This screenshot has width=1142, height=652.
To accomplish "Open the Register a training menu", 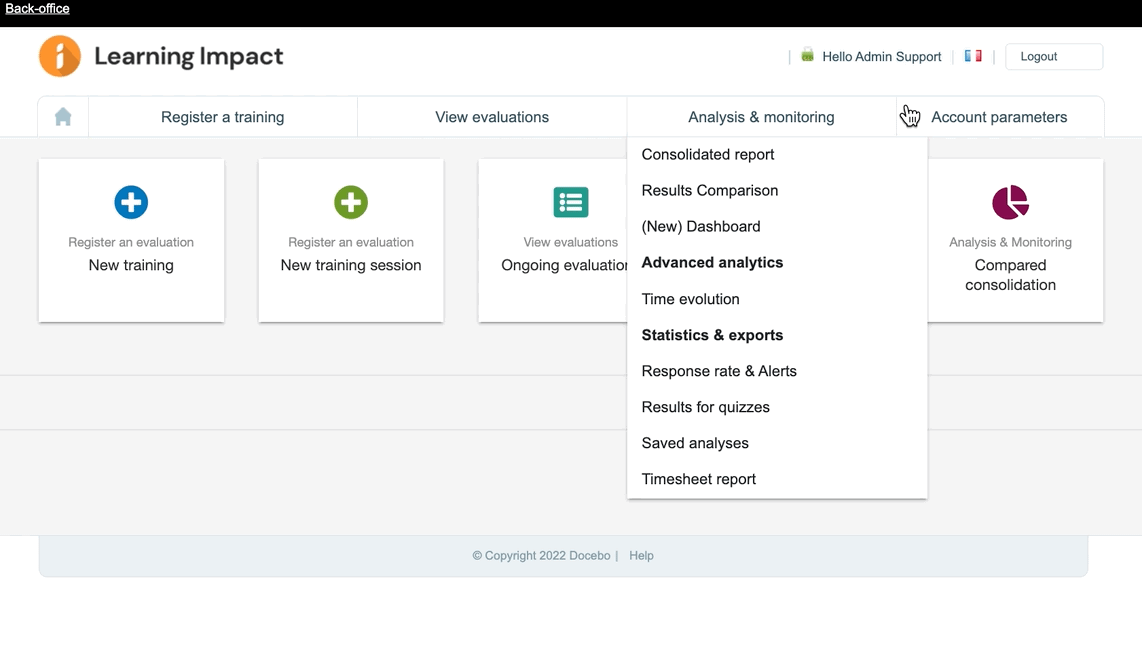I will point(222,116).
